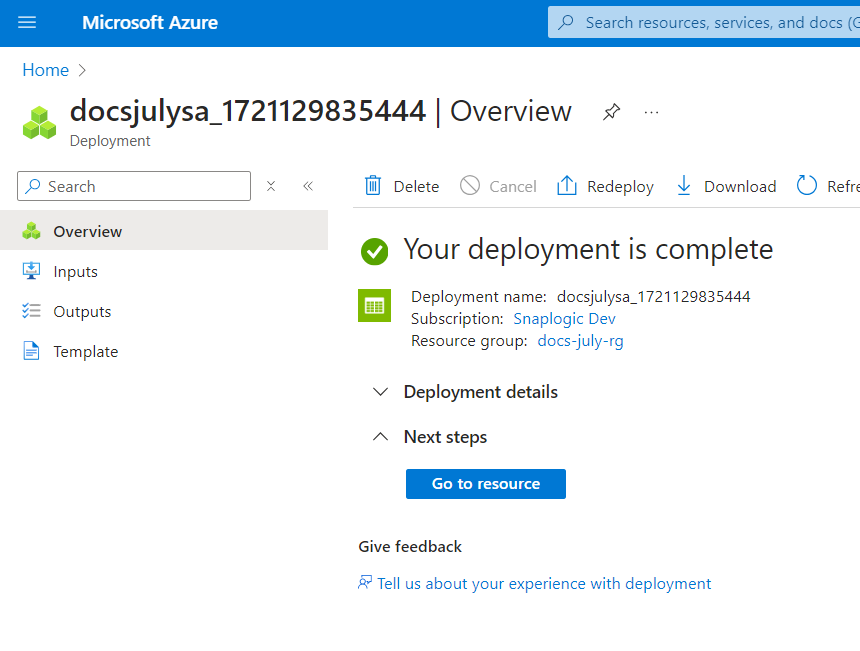The height and width of the screenshot is (651, 860).
Task: Collapse the Next steps section
Action: 380,437
